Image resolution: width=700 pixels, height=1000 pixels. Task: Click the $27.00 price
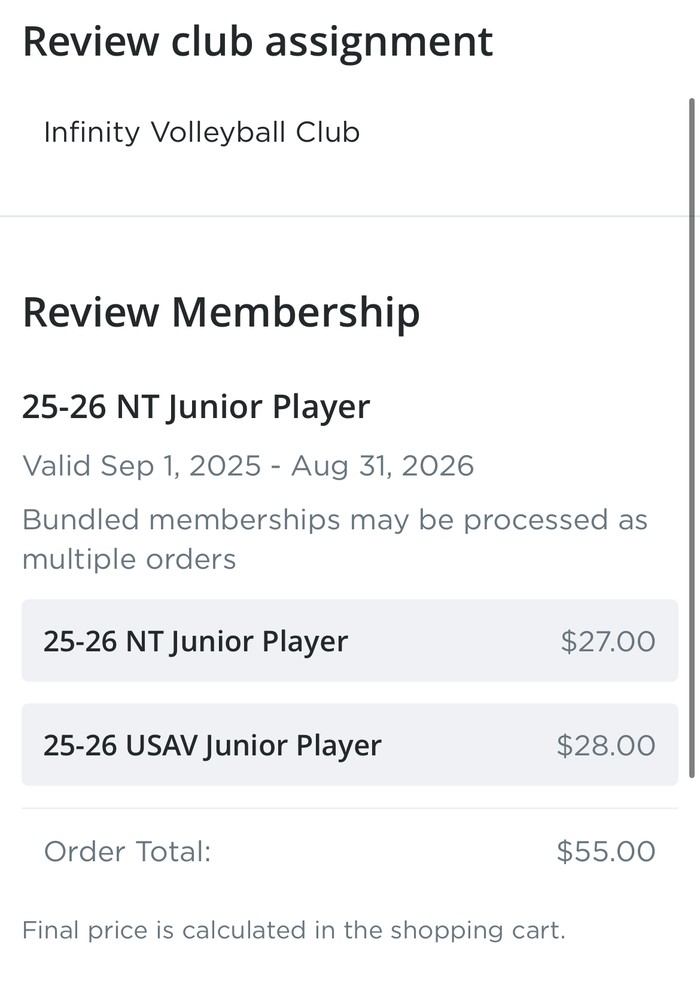pos(607,641)
